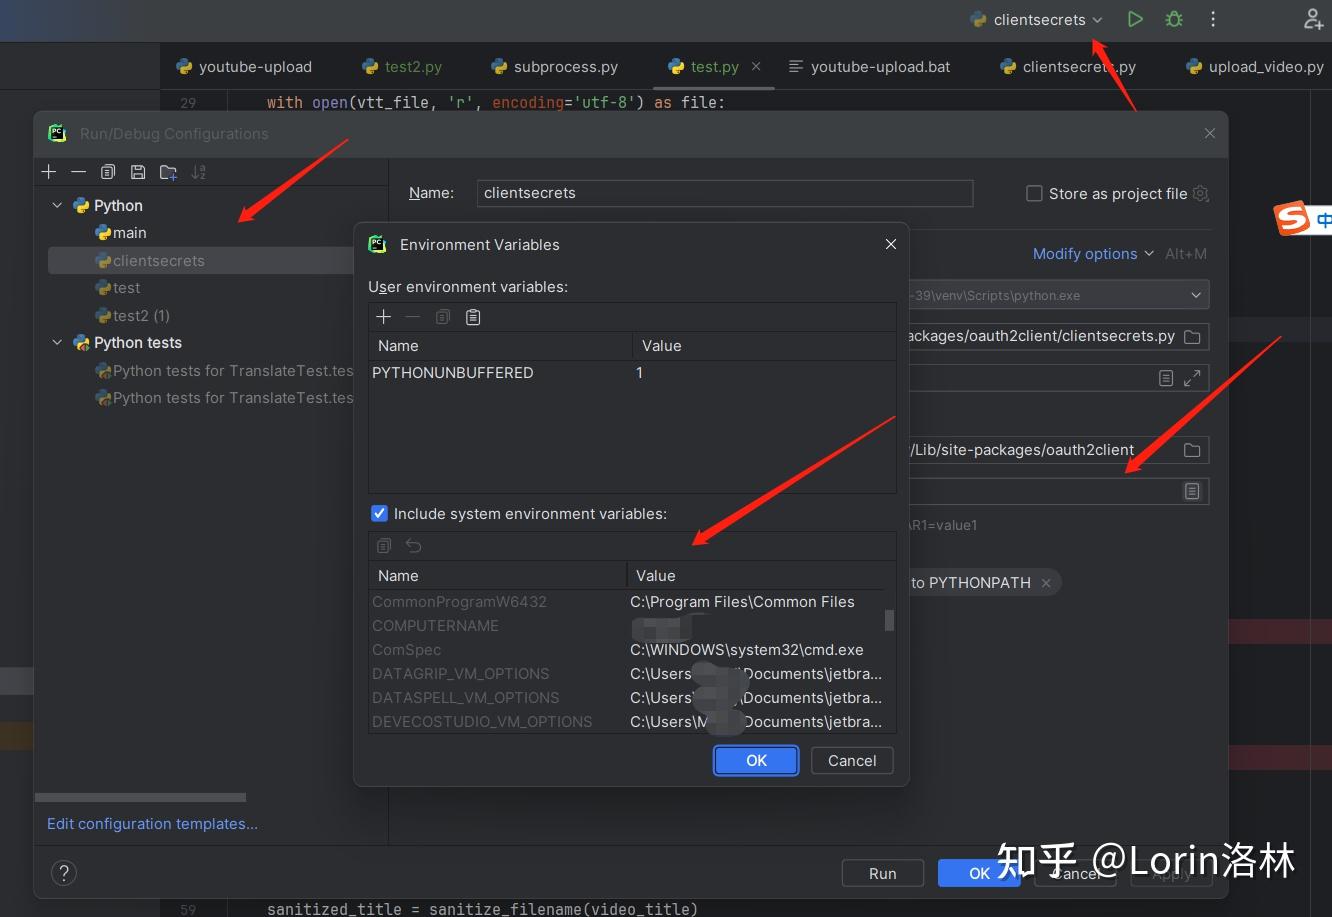
Task: Select the PYTHONUNBUFFERED variable row
Action: pos(632,373)
